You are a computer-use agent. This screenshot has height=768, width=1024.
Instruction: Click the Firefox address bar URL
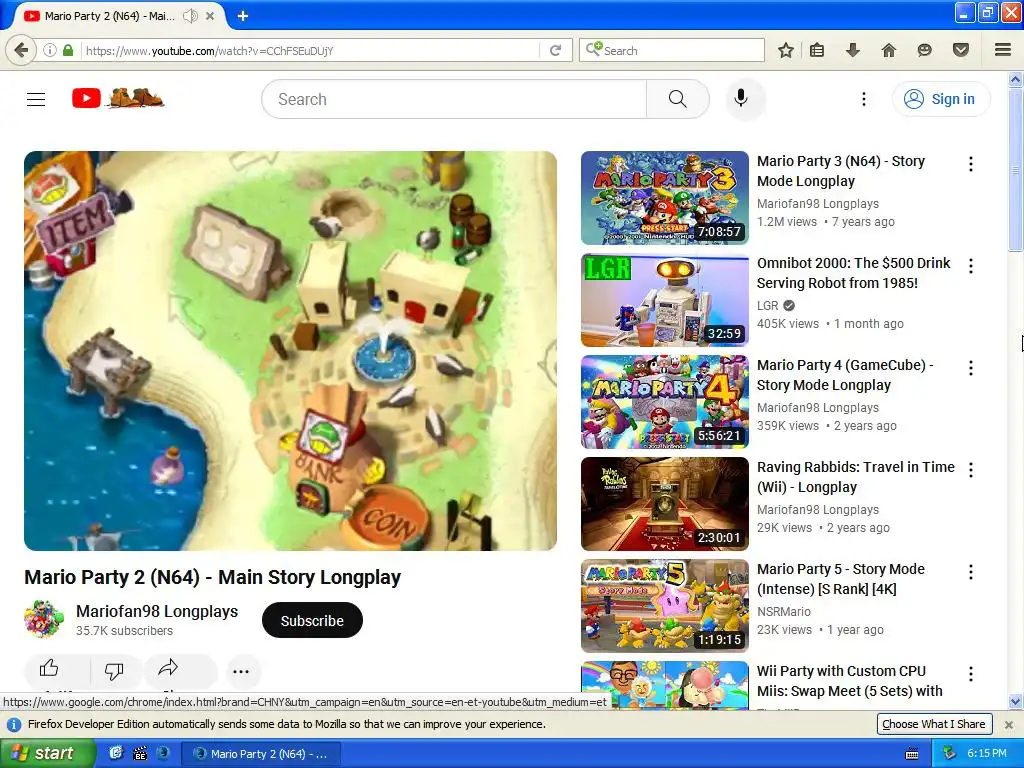(x=311, y=50)
